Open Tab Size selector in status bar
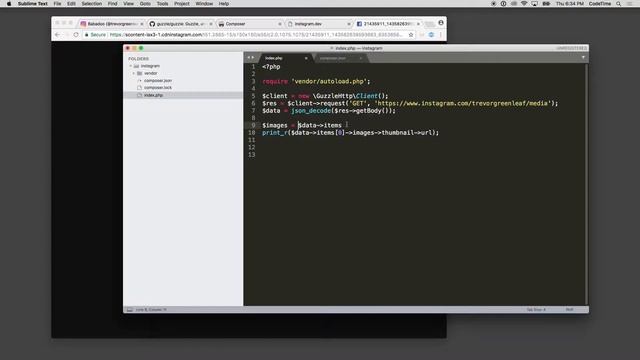This screenshot has height=360, width=640. (x=536, y=310)
